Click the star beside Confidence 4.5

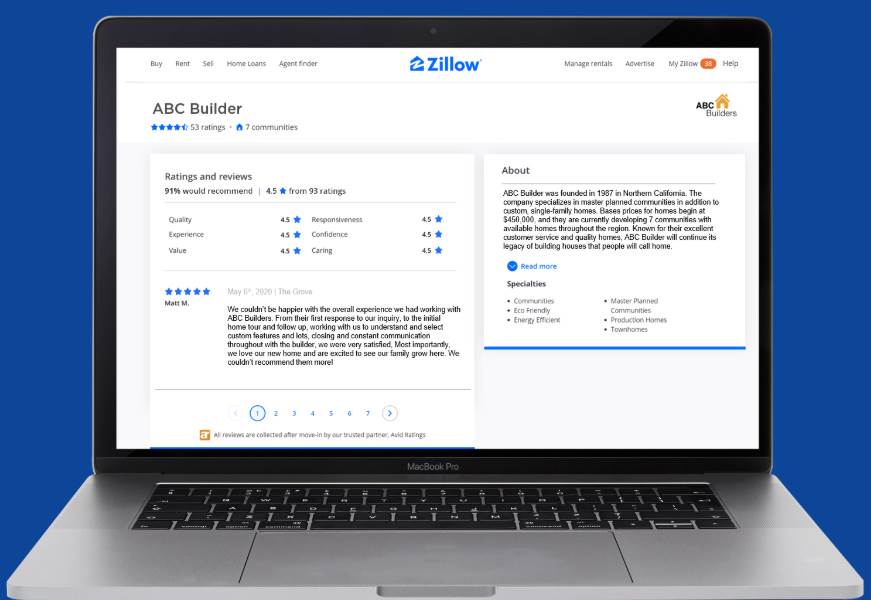point(439,234)
